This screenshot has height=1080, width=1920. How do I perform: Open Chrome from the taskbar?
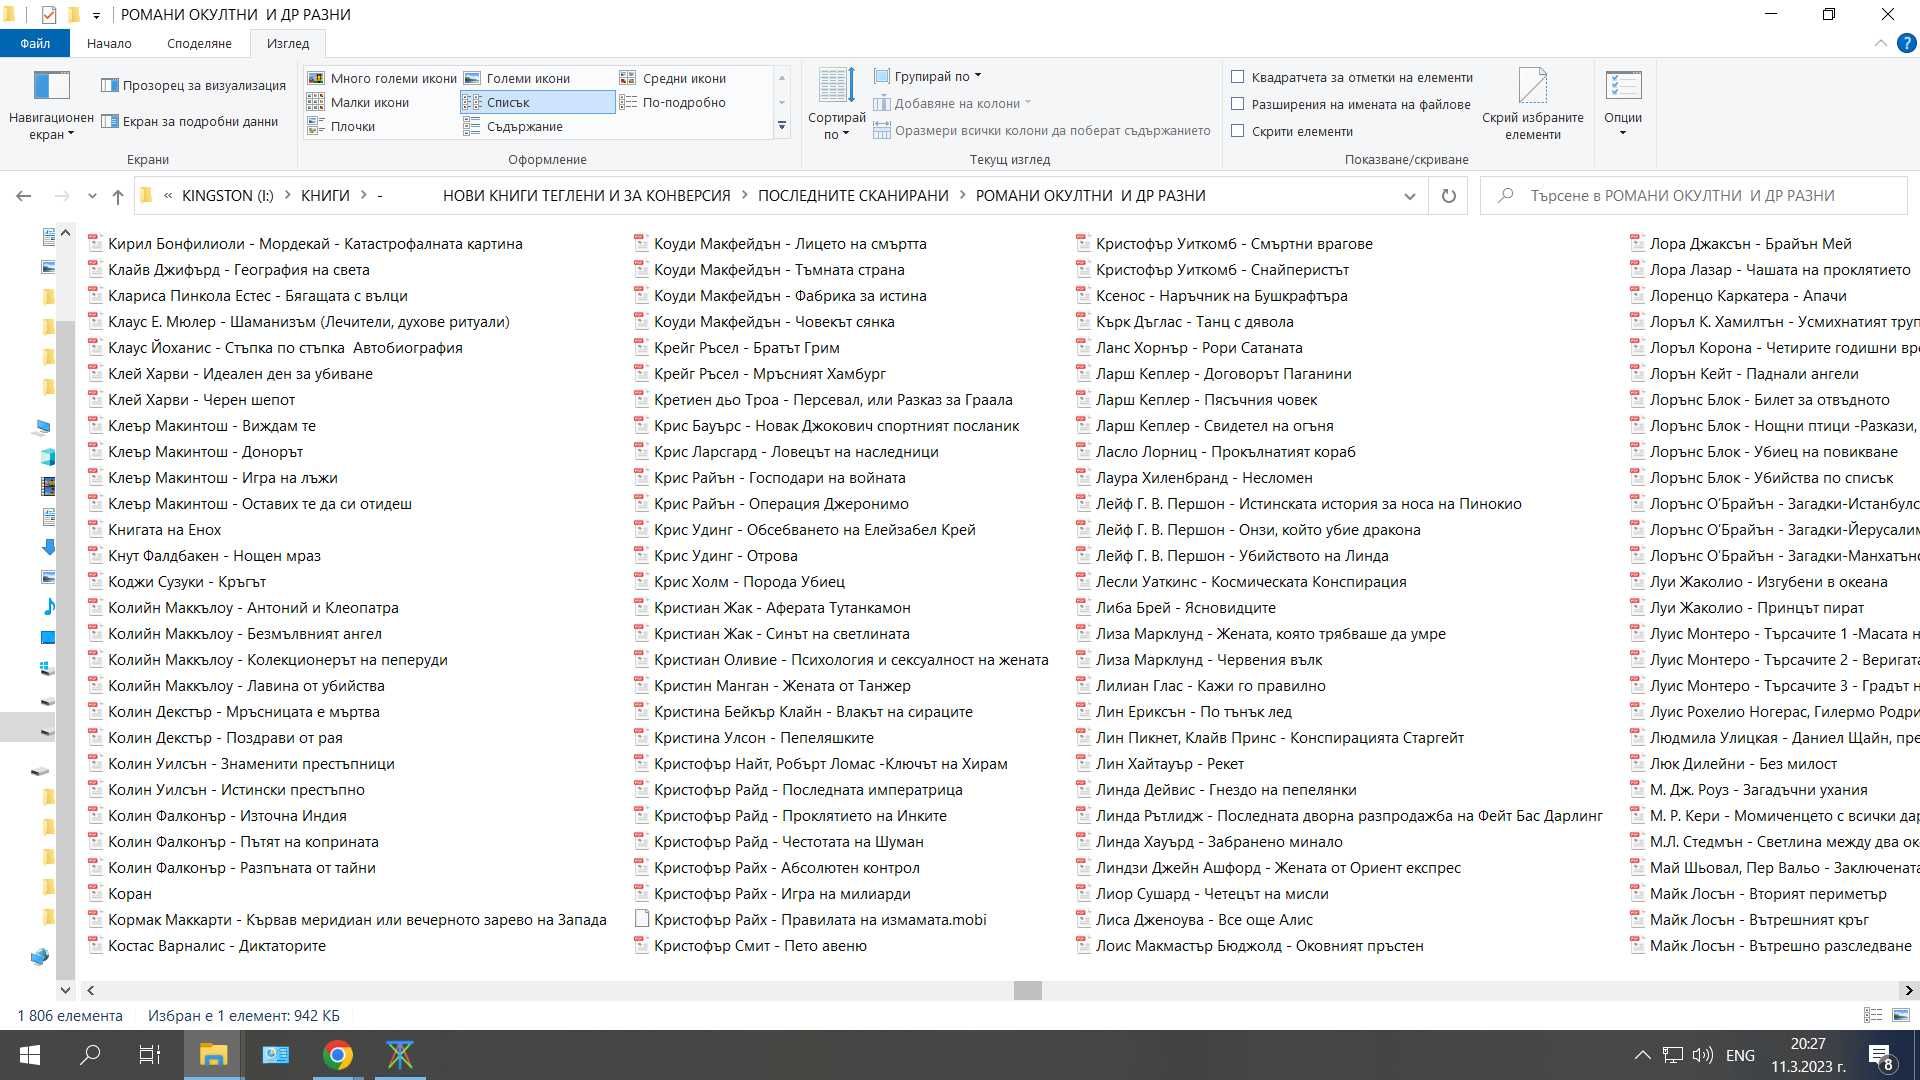pos(338,1055)
